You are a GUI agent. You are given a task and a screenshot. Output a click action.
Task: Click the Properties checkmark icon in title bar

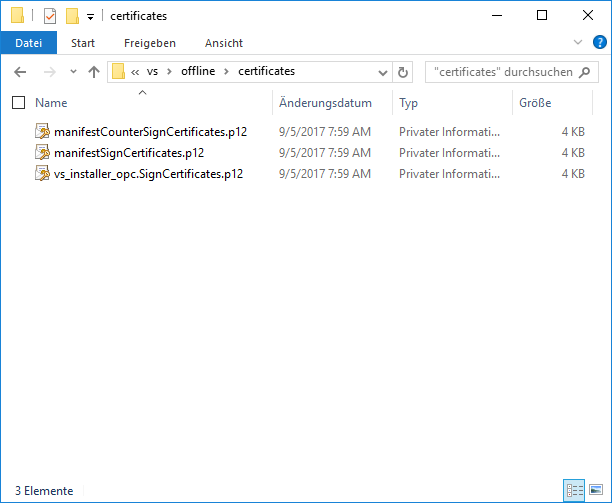[50, 16]
